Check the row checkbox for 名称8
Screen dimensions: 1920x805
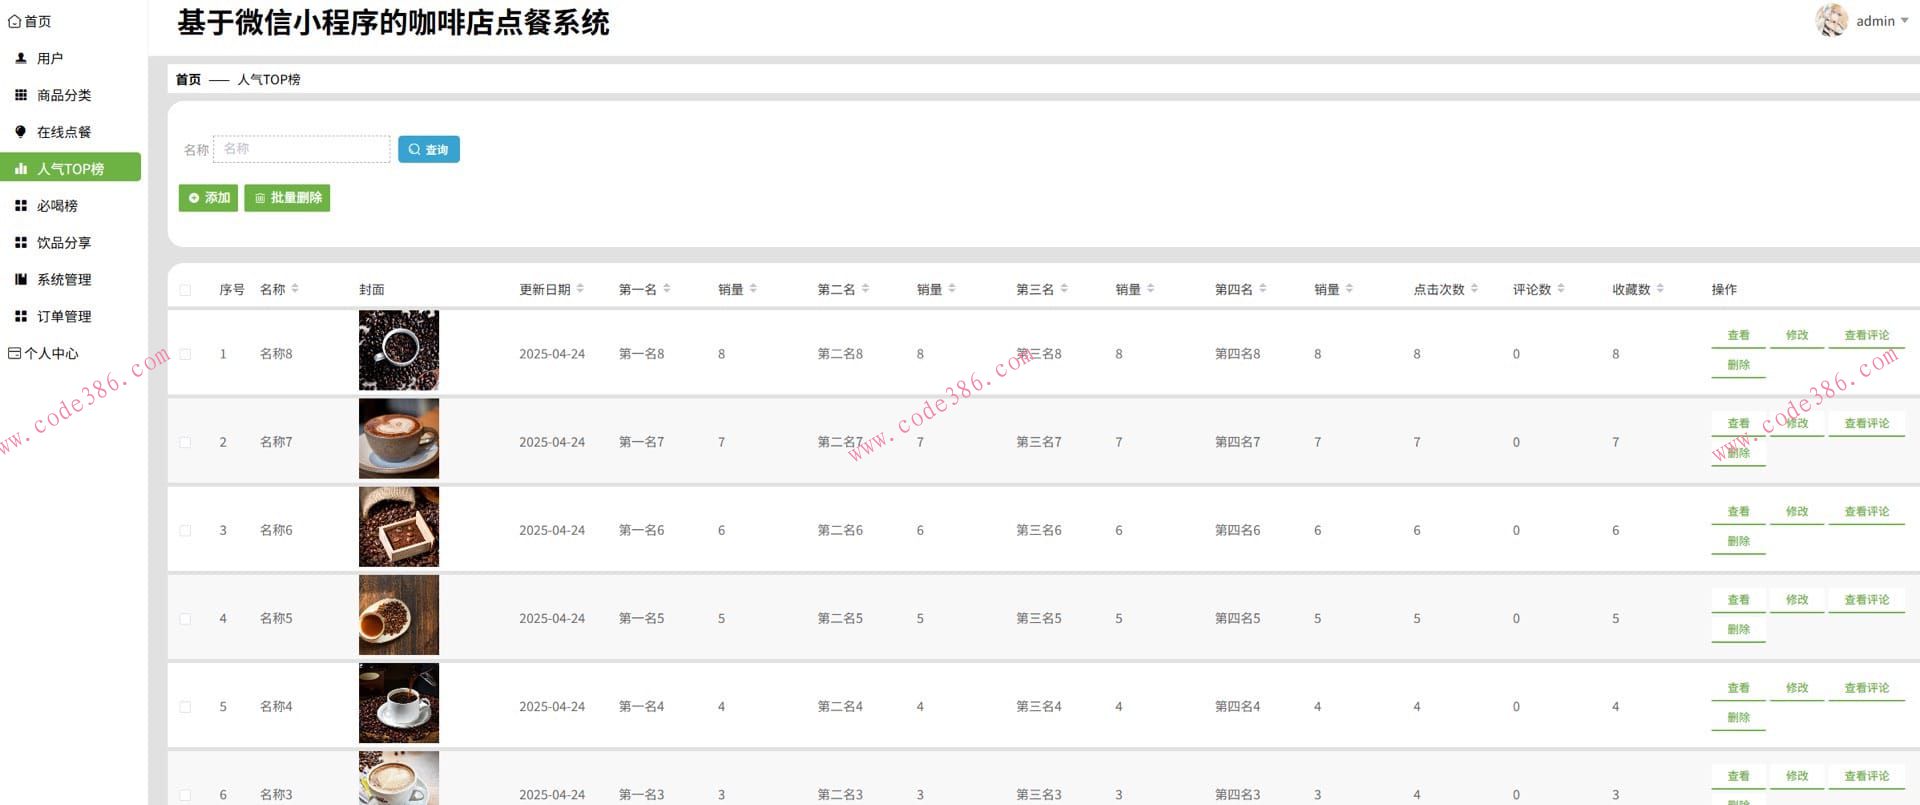(x=185, y=354)
